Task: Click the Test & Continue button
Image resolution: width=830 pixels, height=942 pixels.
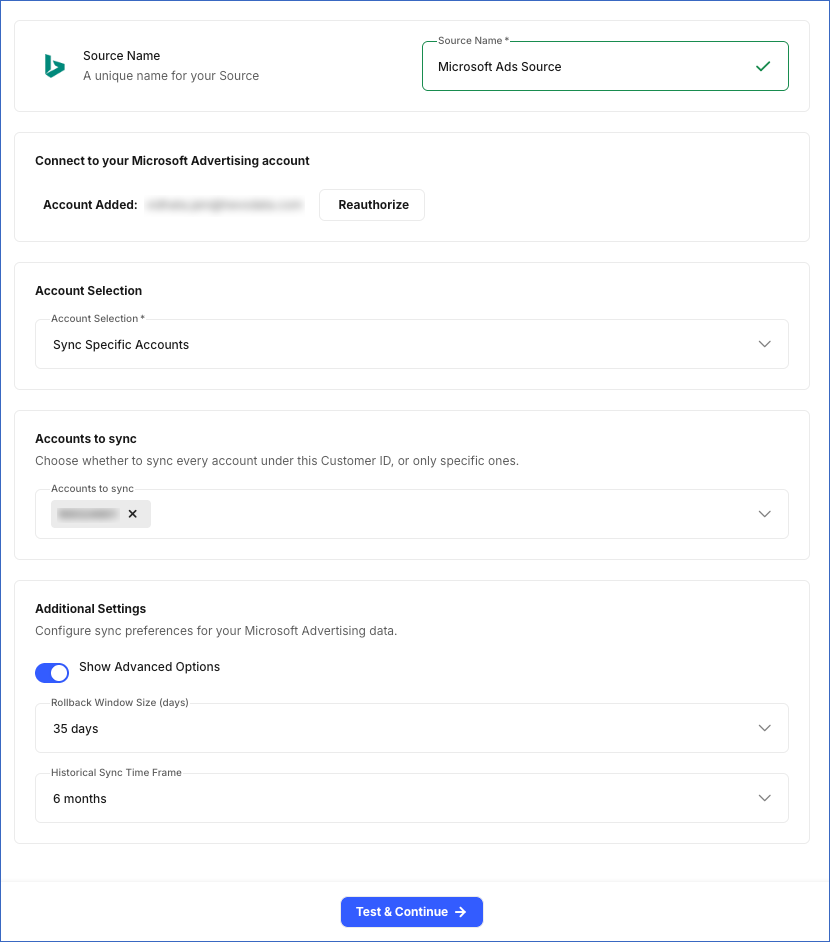Action: pyautogui.click(x=411, y=911)
